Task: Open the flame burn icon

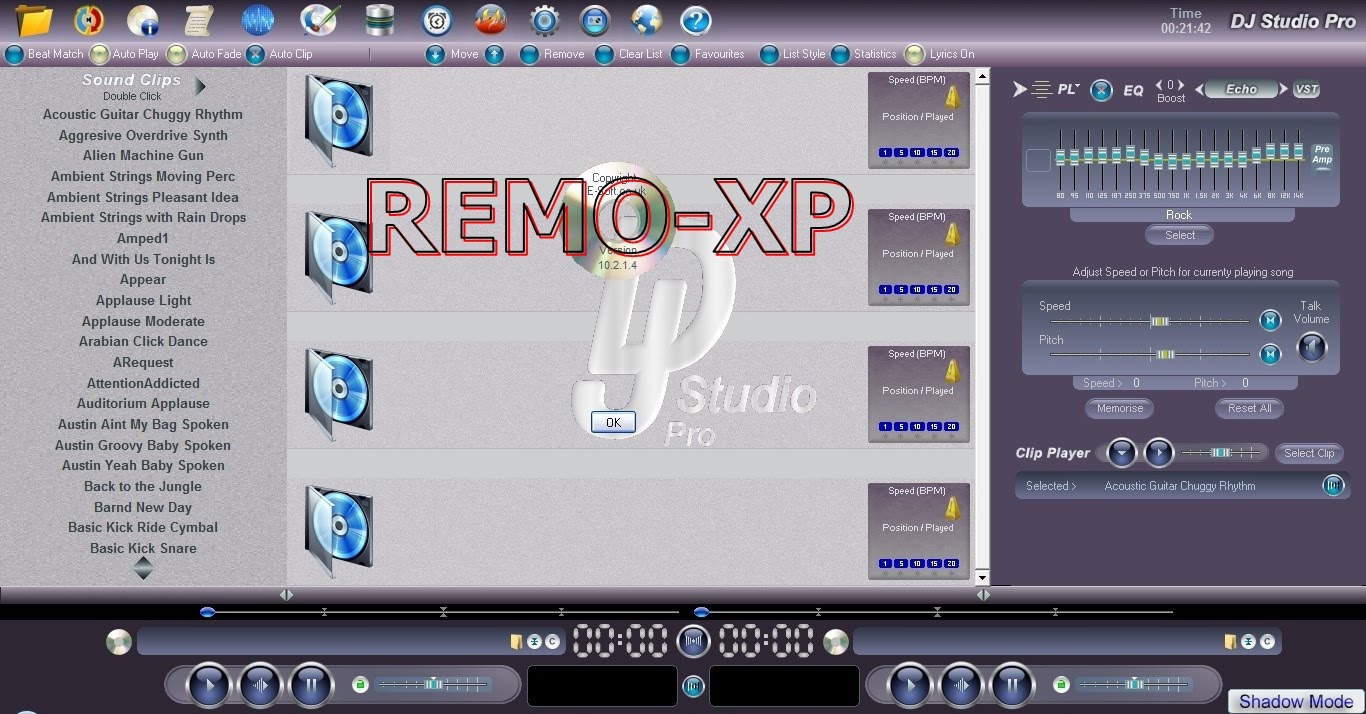Action: click(489, 19)
